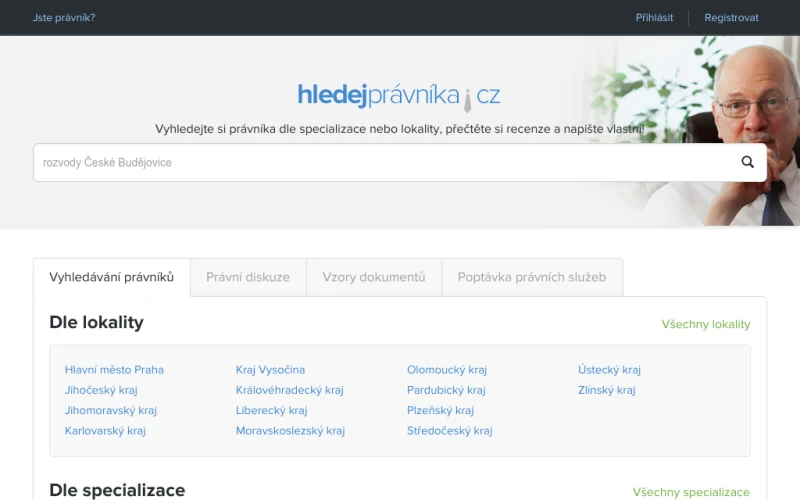
Task: Click Liberecký kraj link
Action: click(271, 411)
